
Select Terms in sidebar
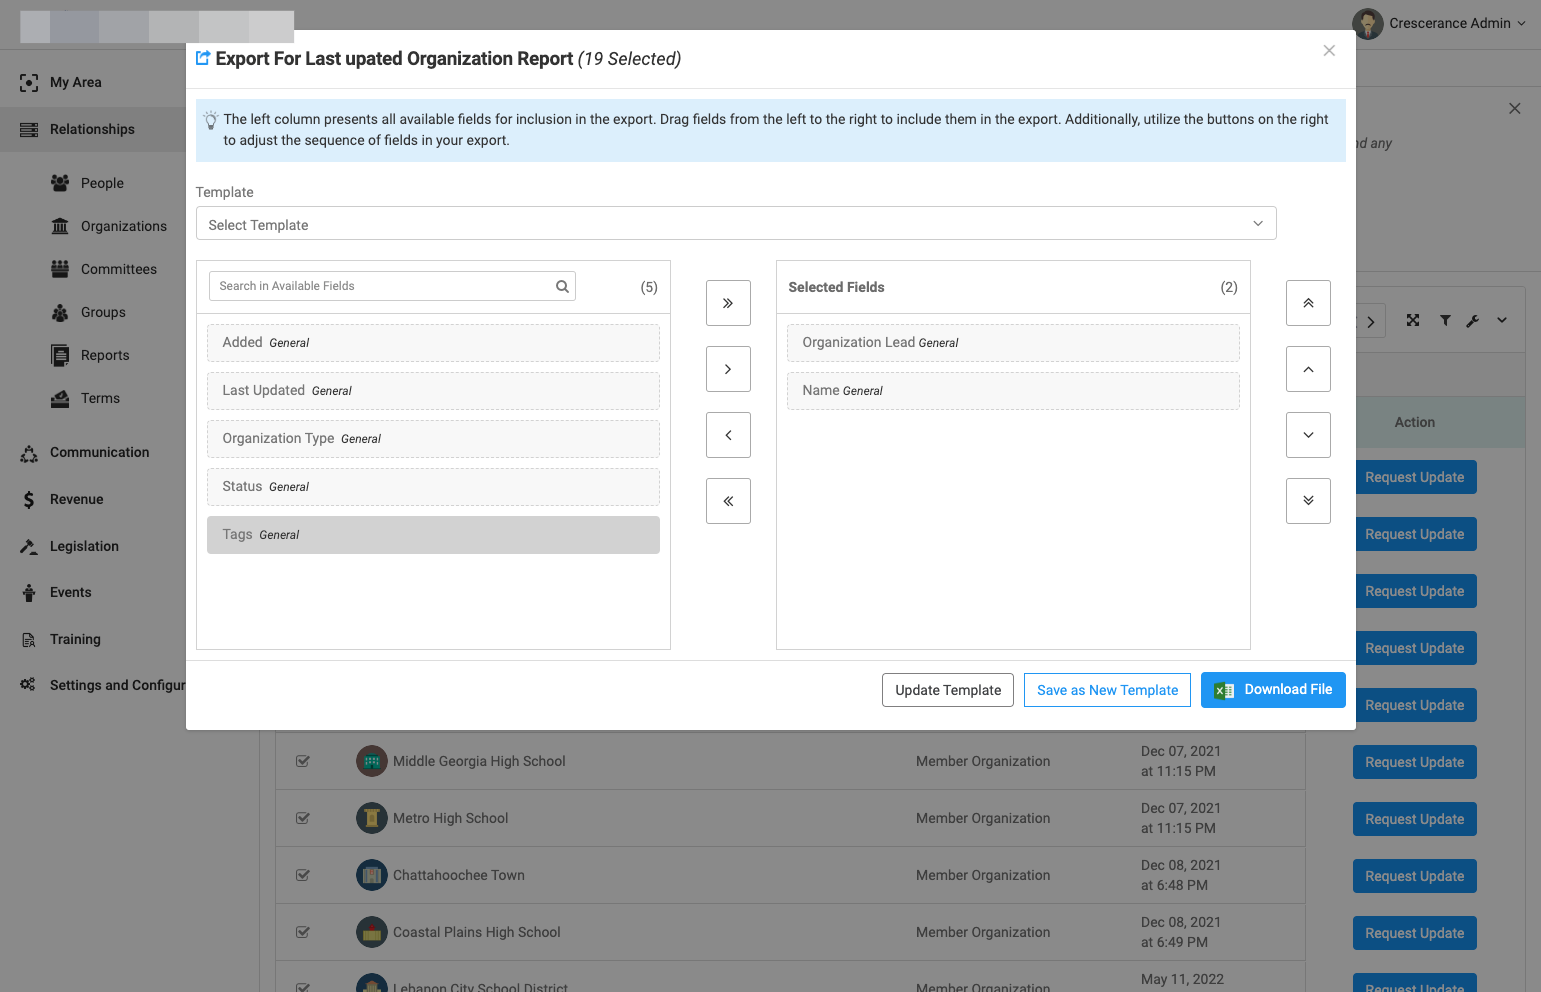[x=100, y=398]
